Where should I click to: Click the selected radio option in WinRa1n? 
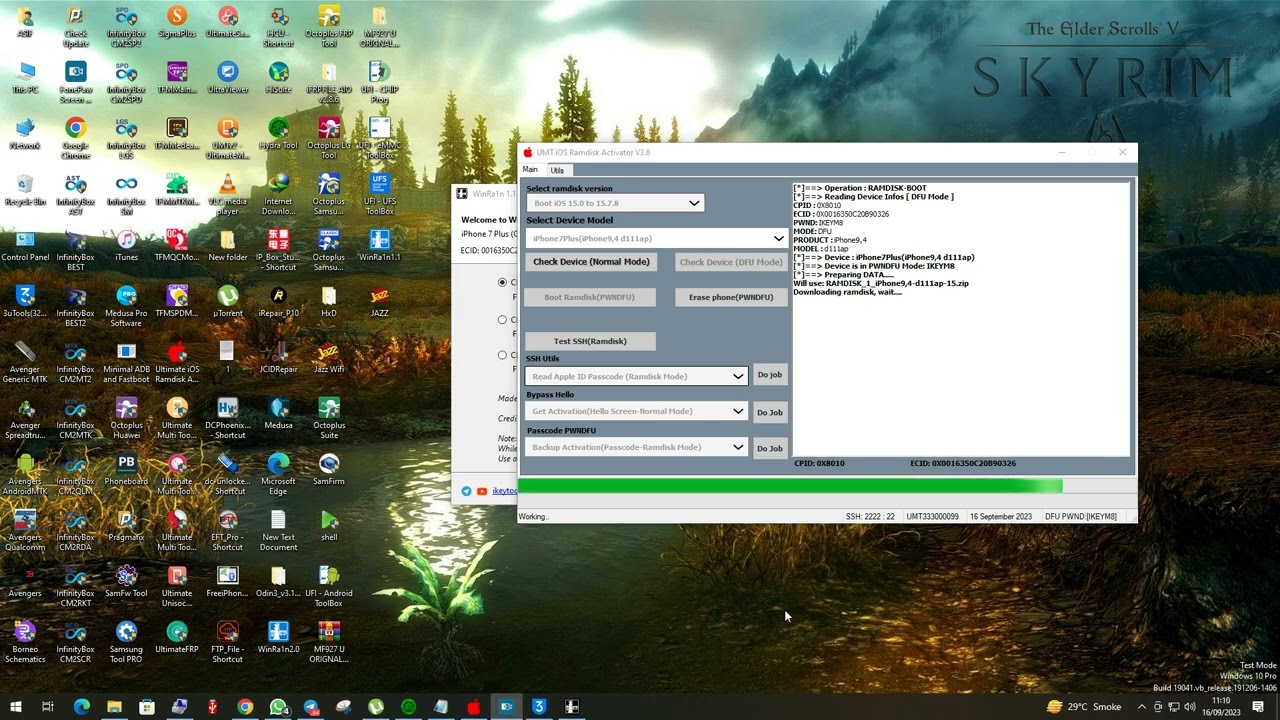(502, 283)
